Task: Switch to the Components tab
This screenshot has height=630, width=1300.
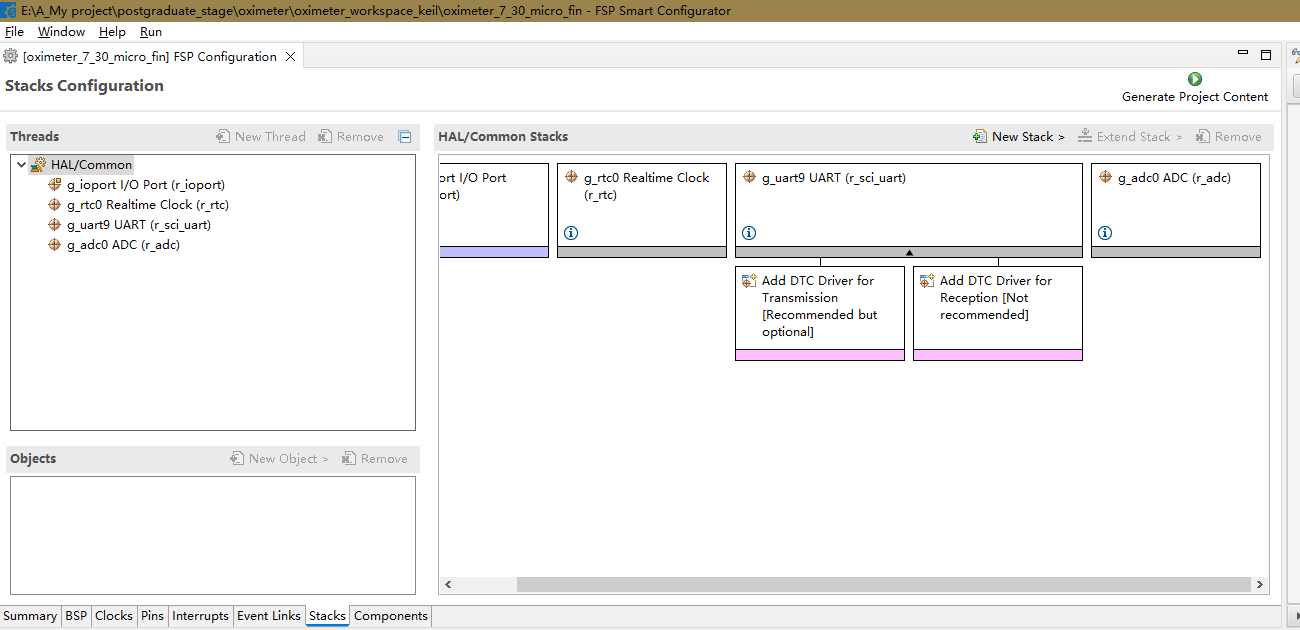Action: 391,616
